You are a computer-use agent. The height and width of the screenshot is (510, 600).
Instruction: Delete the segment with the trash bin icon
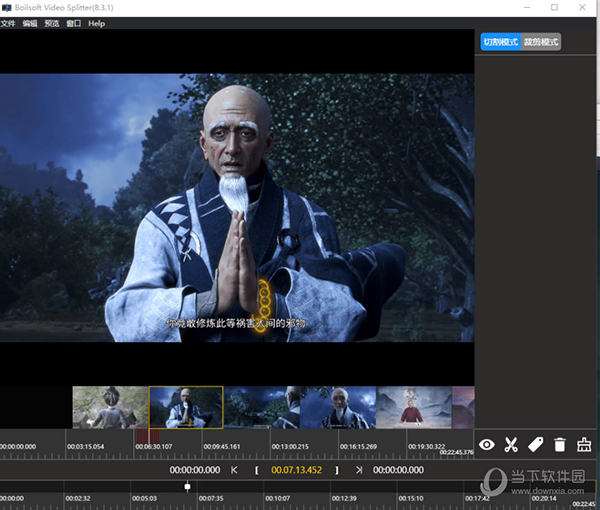559,445
